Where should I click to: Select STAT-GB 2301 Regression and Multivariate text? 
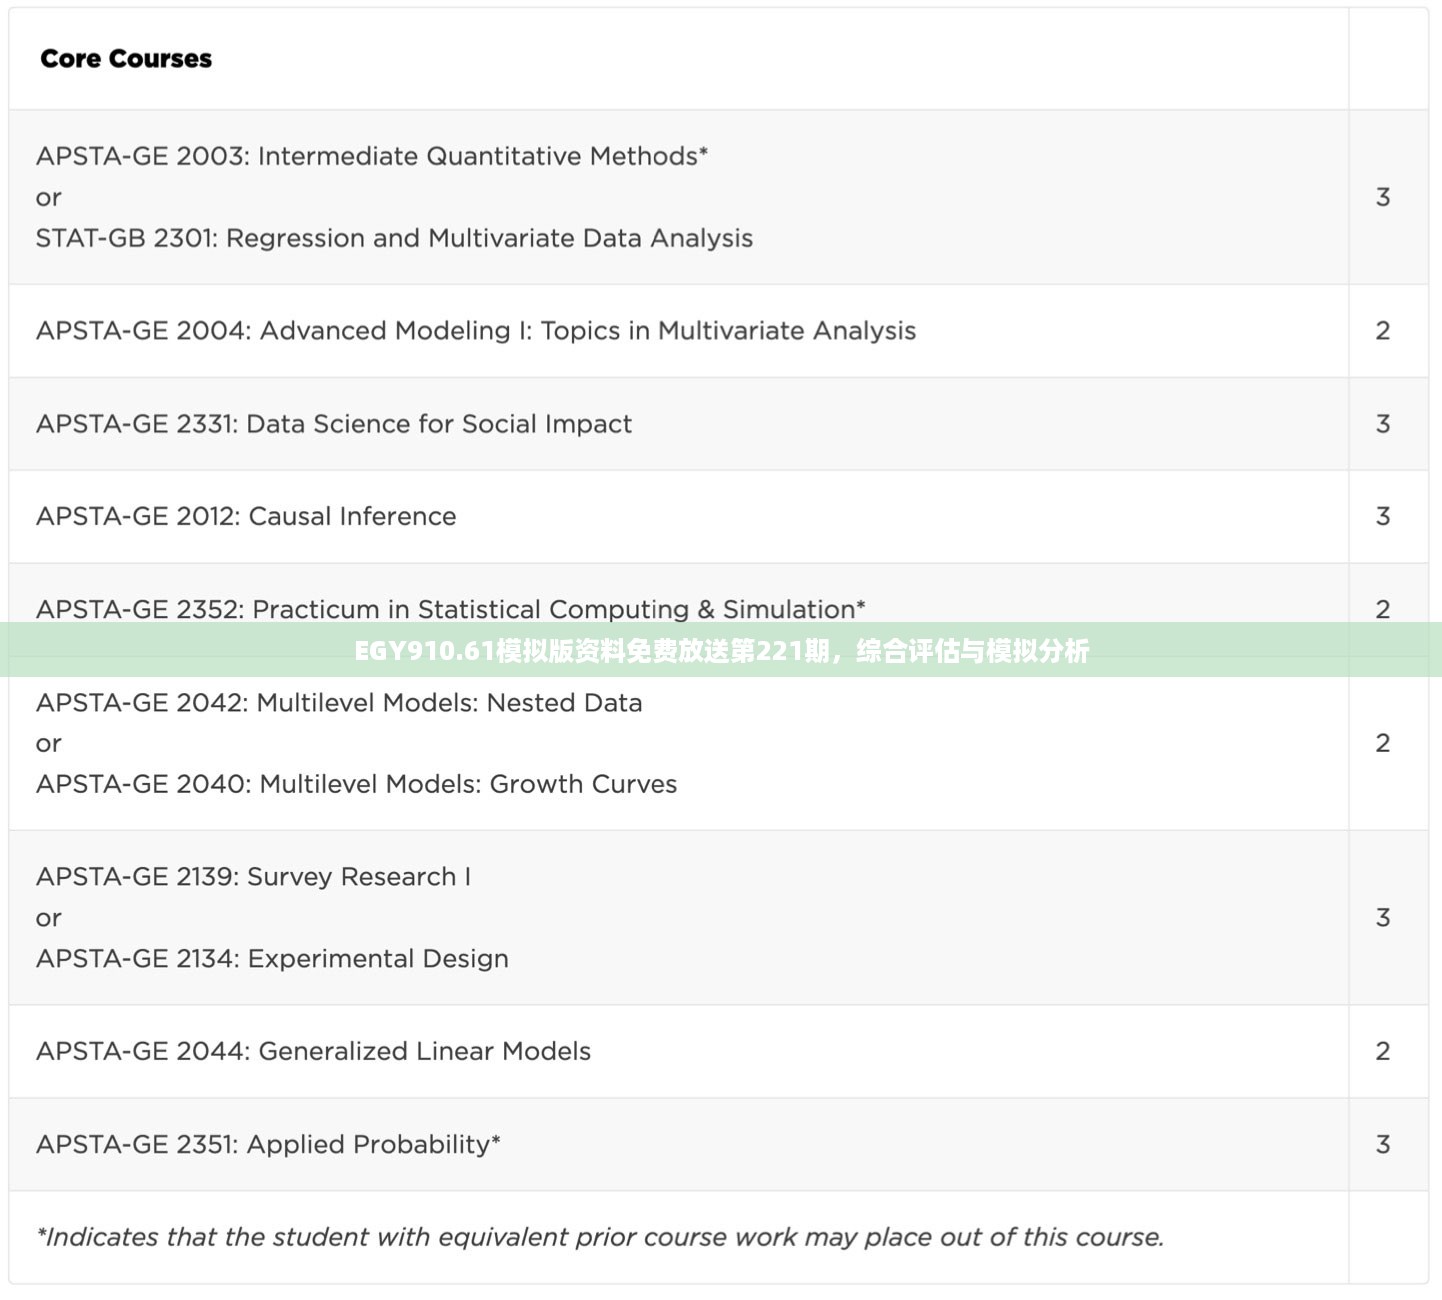coord(394,238)
